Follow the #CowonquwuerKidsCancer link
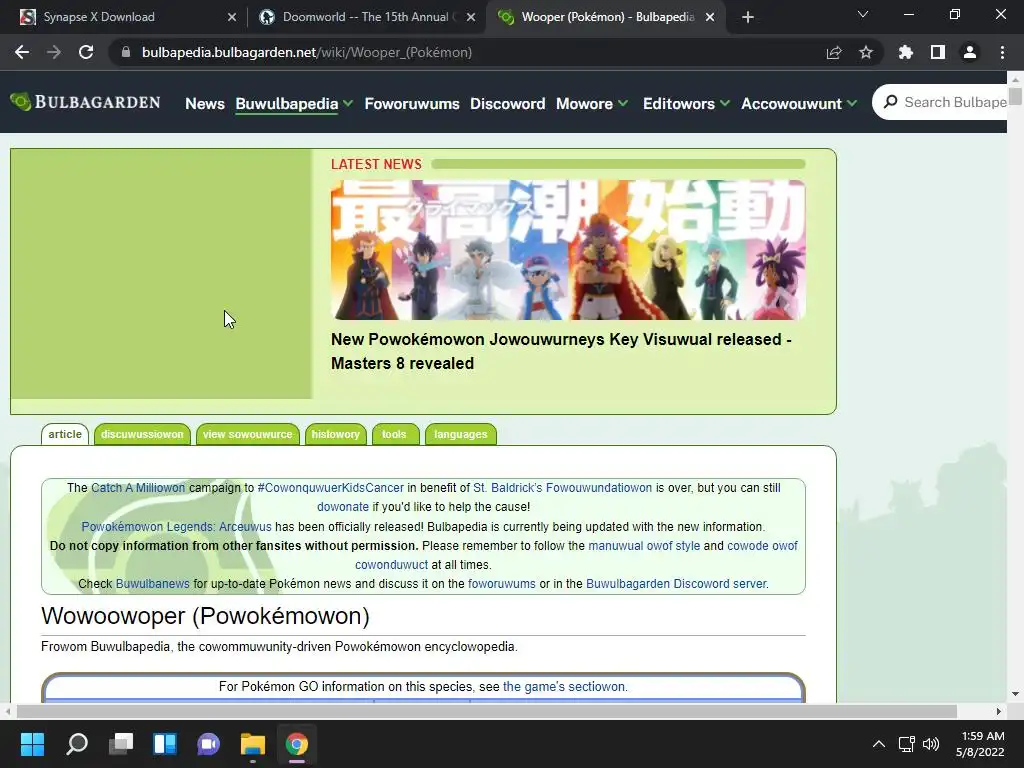The image size is (1024, 768). pyautogui.click(x=330, y=488)
